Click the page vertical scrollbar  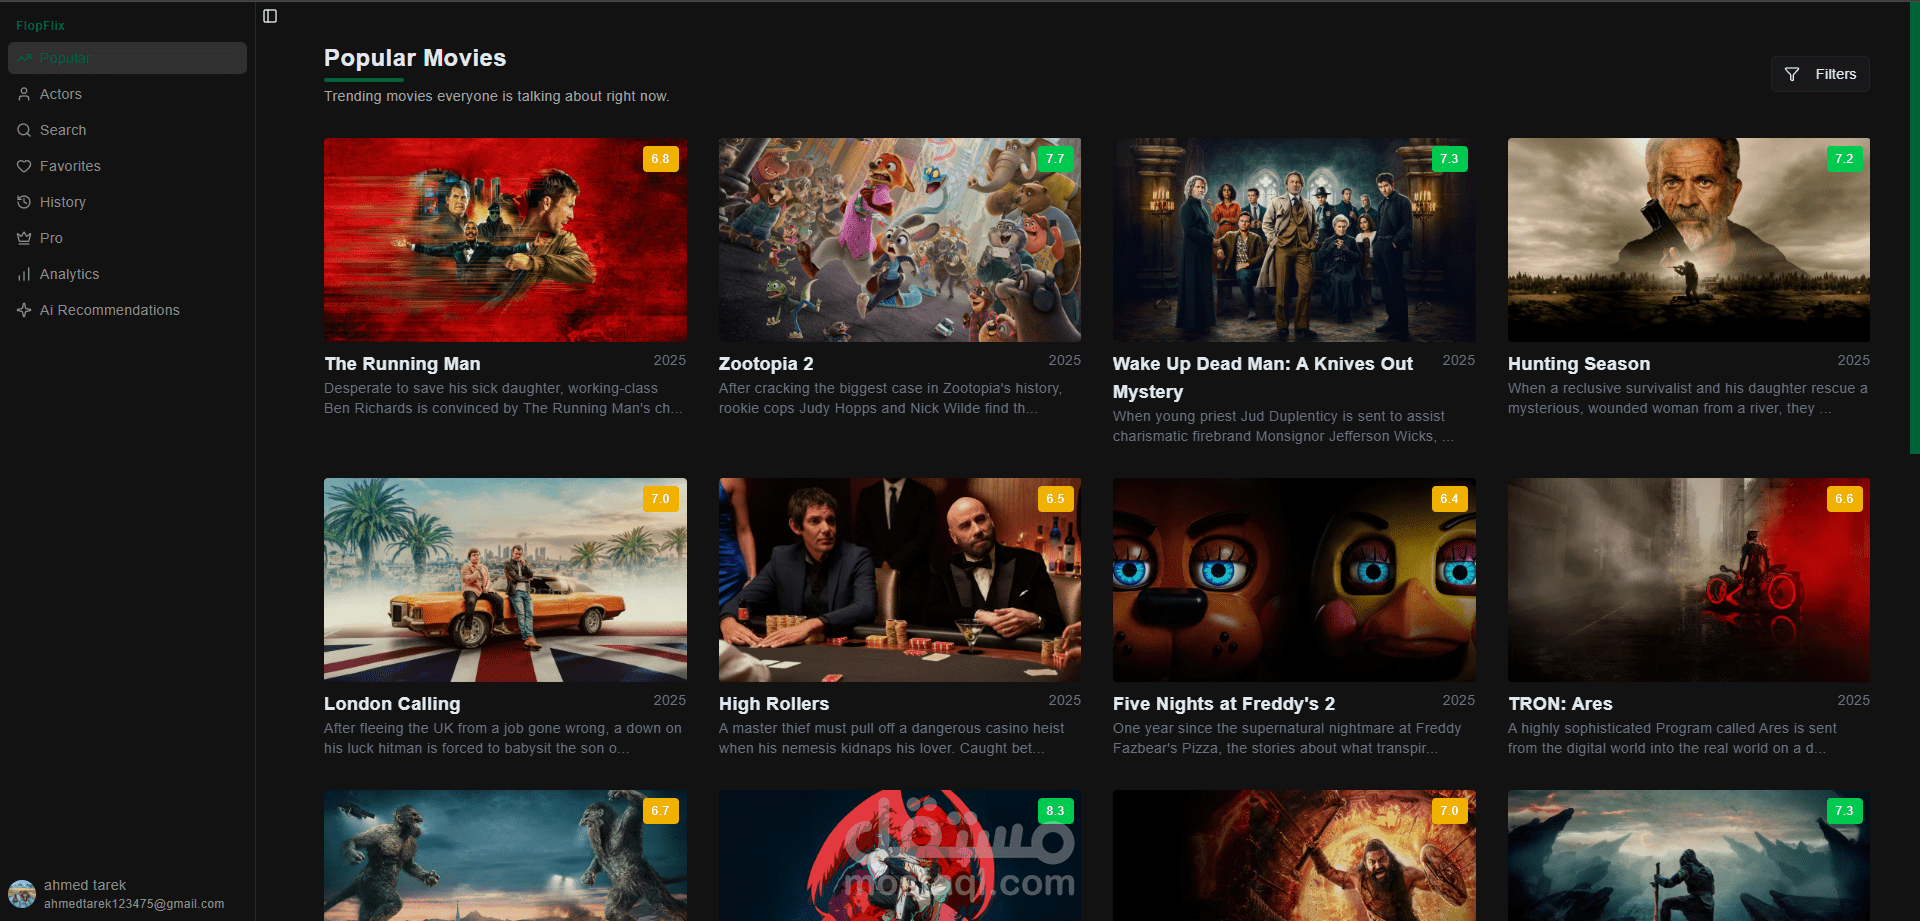tap(1914, 228)
